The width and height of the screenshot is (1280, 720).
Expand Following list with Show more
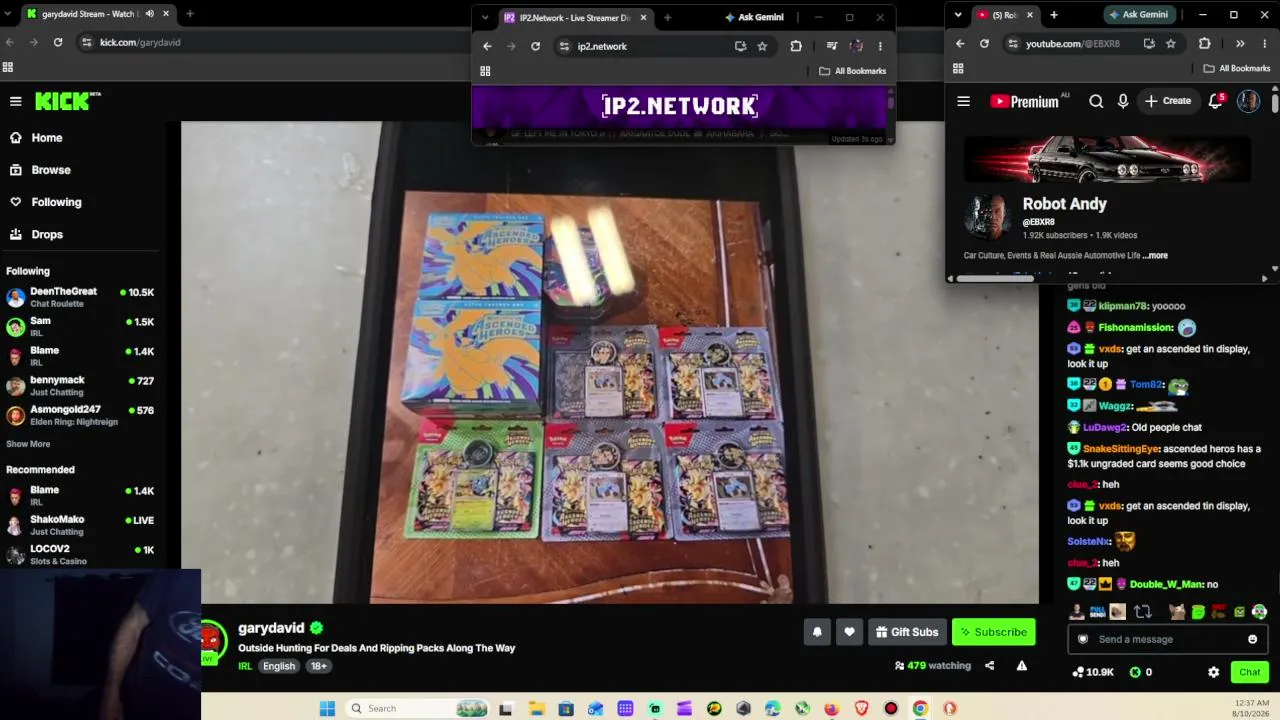(28, 444)
